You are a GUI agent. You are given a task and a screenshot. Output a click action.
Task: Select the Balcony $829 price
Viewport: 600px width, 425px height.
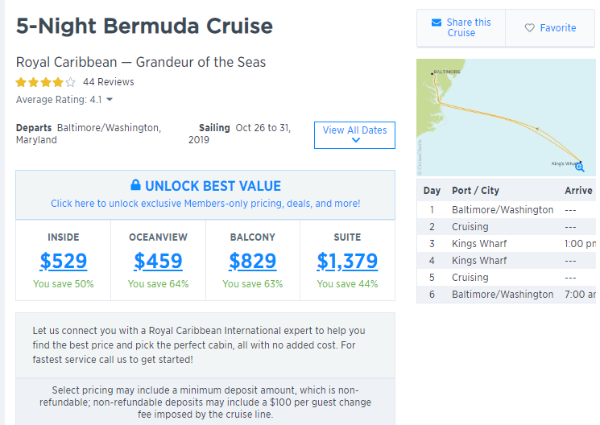pos(253,261)
